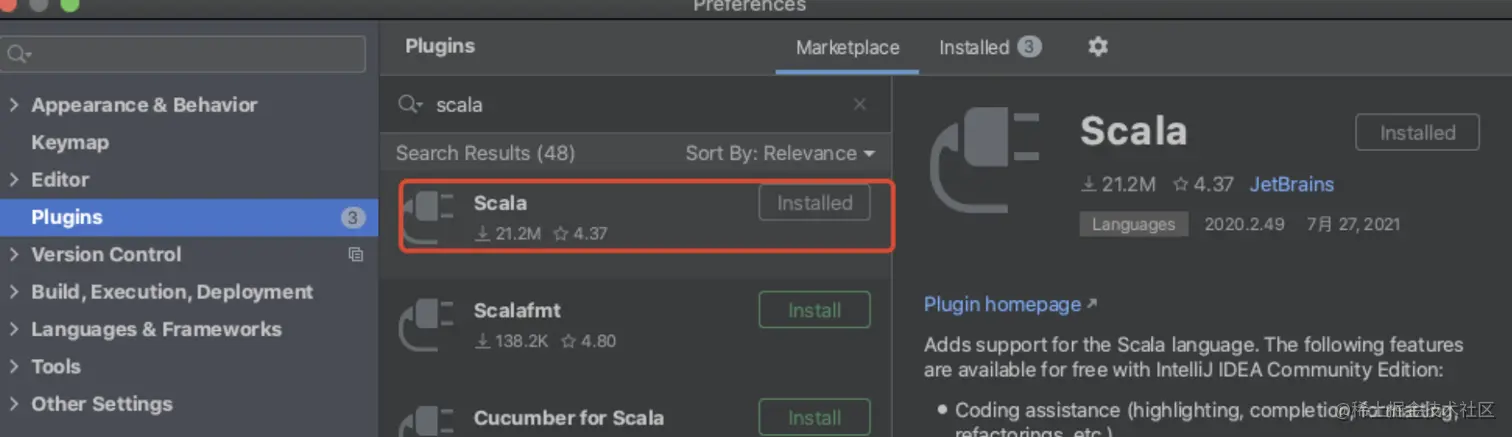1512x437 pixels.
Task: Expand the Editor settings section
Action: point(14,180)
